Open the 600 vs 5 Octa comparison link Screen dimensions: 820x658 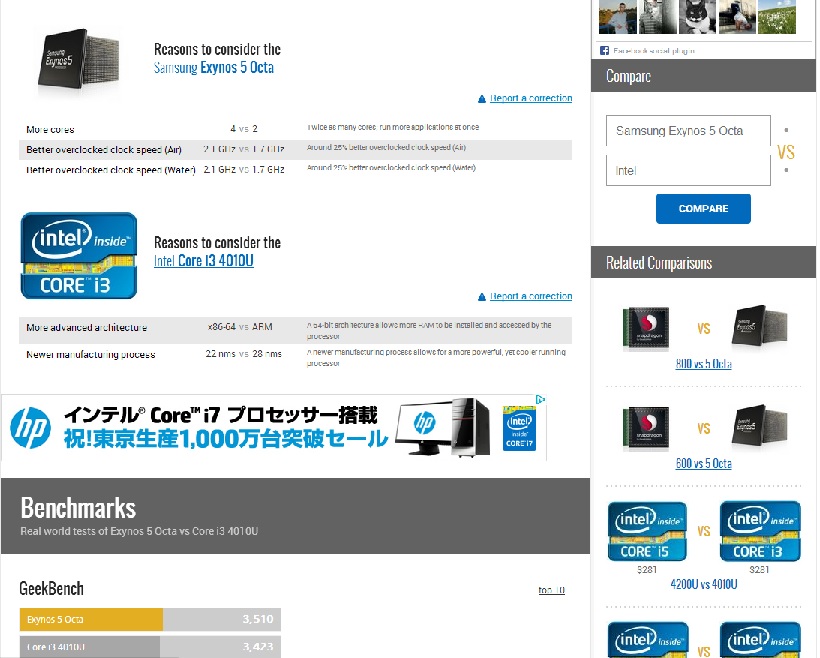(703, 463)
